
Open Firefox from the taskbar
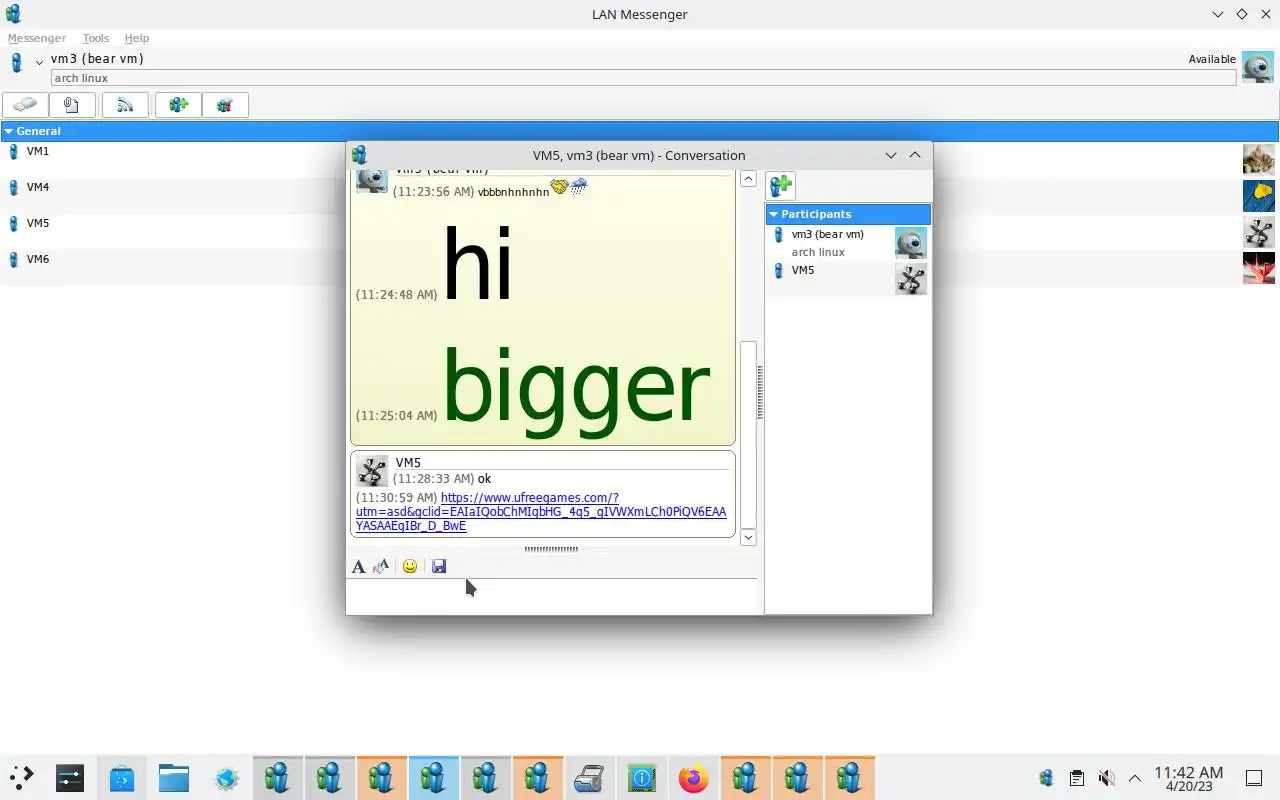(693, 778)
